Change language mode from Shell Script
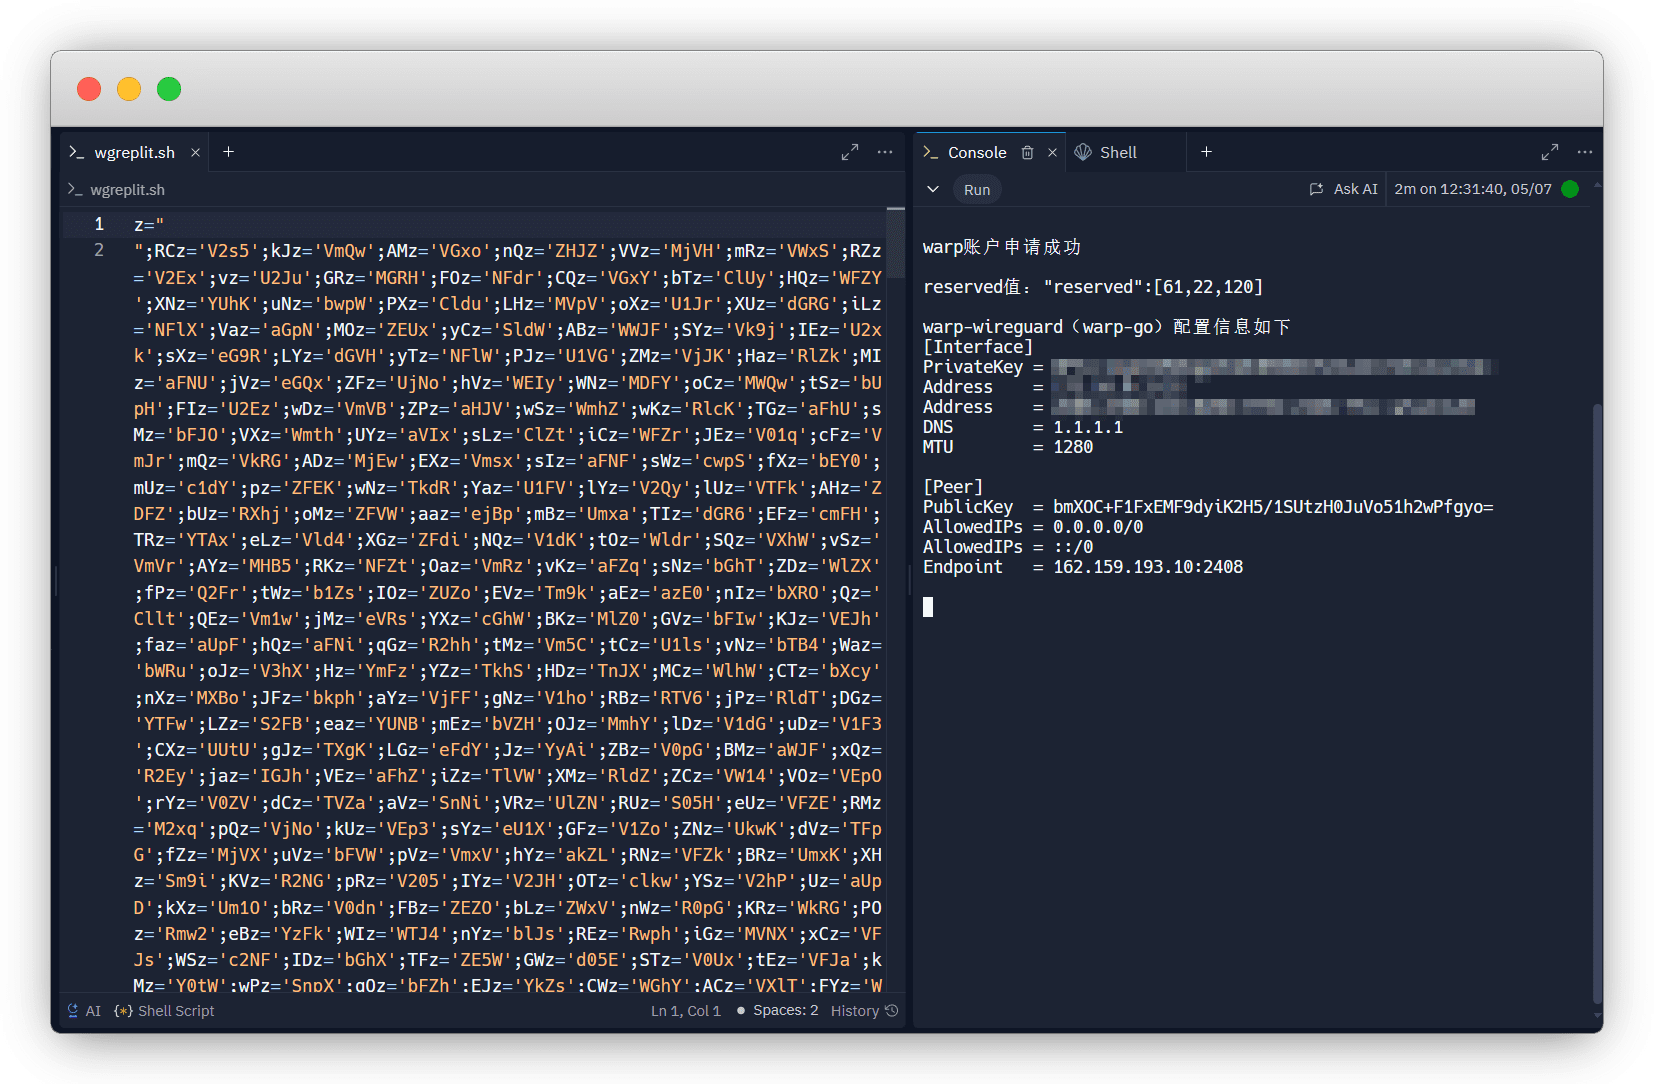 click(166, 1011)
